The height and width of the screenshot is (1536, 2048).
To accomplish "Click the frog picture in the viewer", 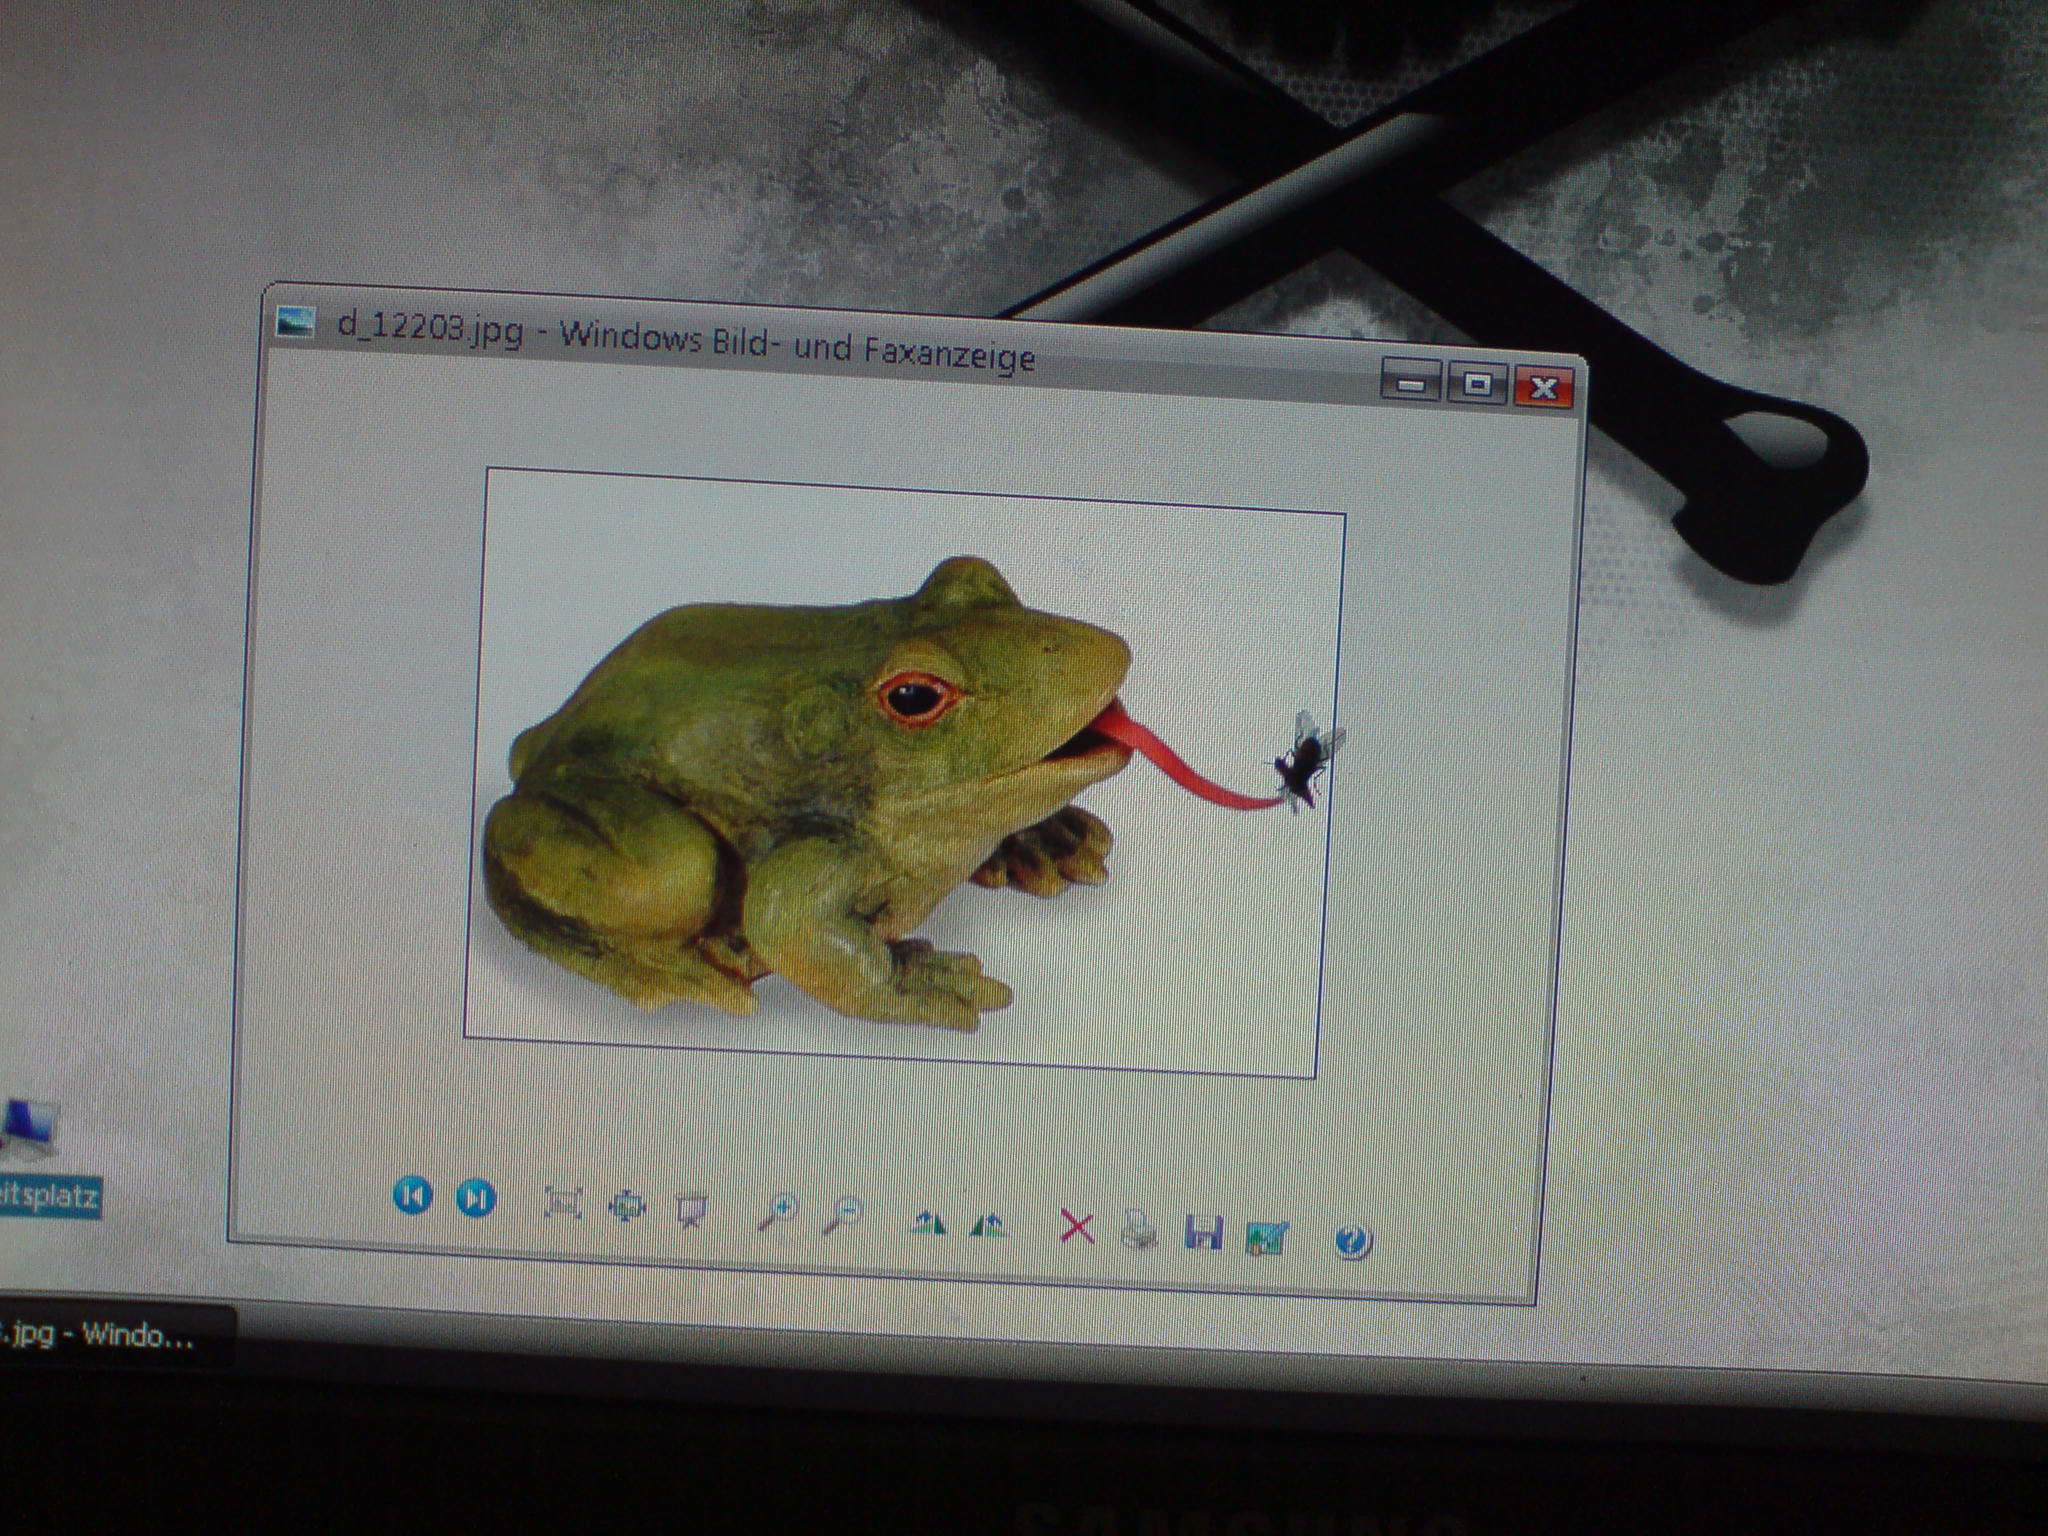I will (x=905, y=773).
